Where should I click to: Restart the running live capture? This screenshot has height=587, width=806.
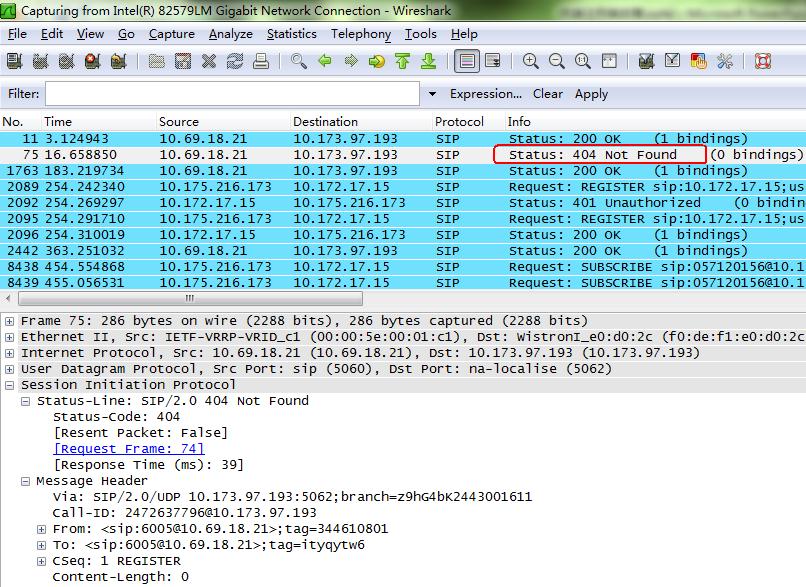[119, 61]
